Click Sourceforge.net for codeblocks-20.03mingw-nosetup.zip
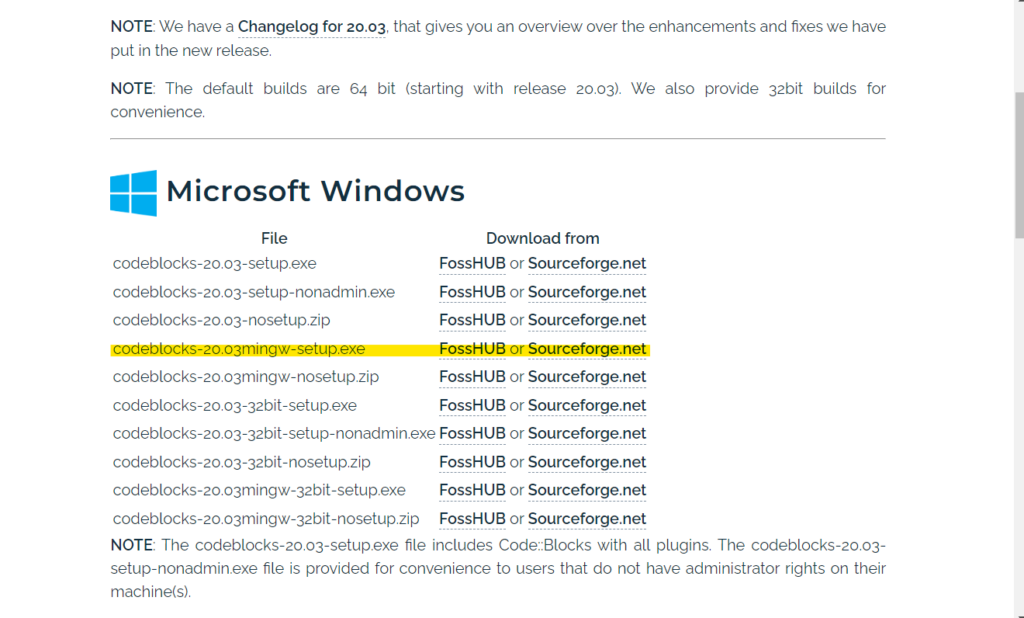Image resolution: width=1024 pixels, height=618 pixels. point(587,377)
